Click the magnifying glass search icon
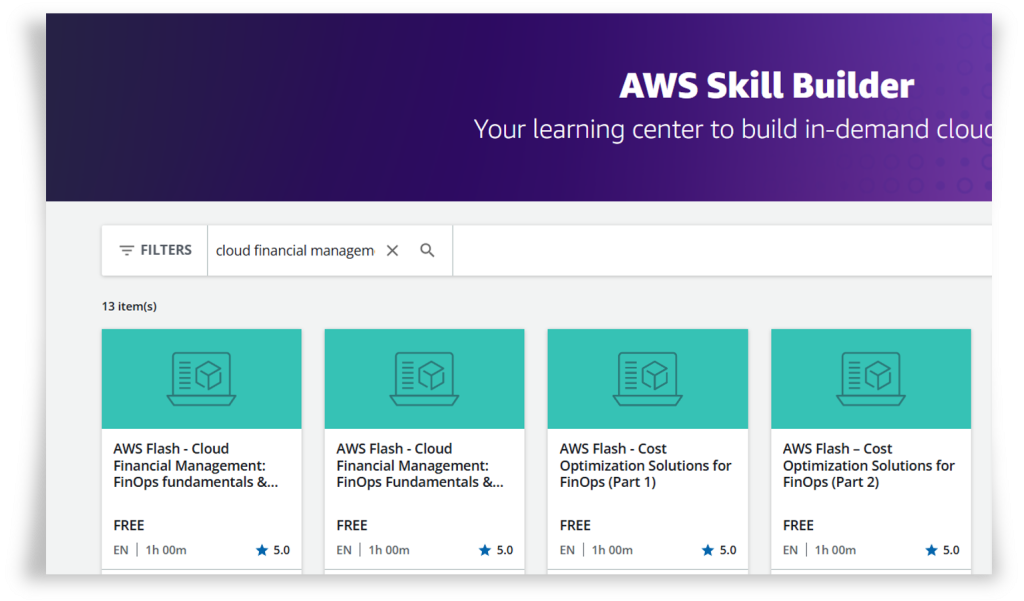1024x601 pixels. coord(427,251)
